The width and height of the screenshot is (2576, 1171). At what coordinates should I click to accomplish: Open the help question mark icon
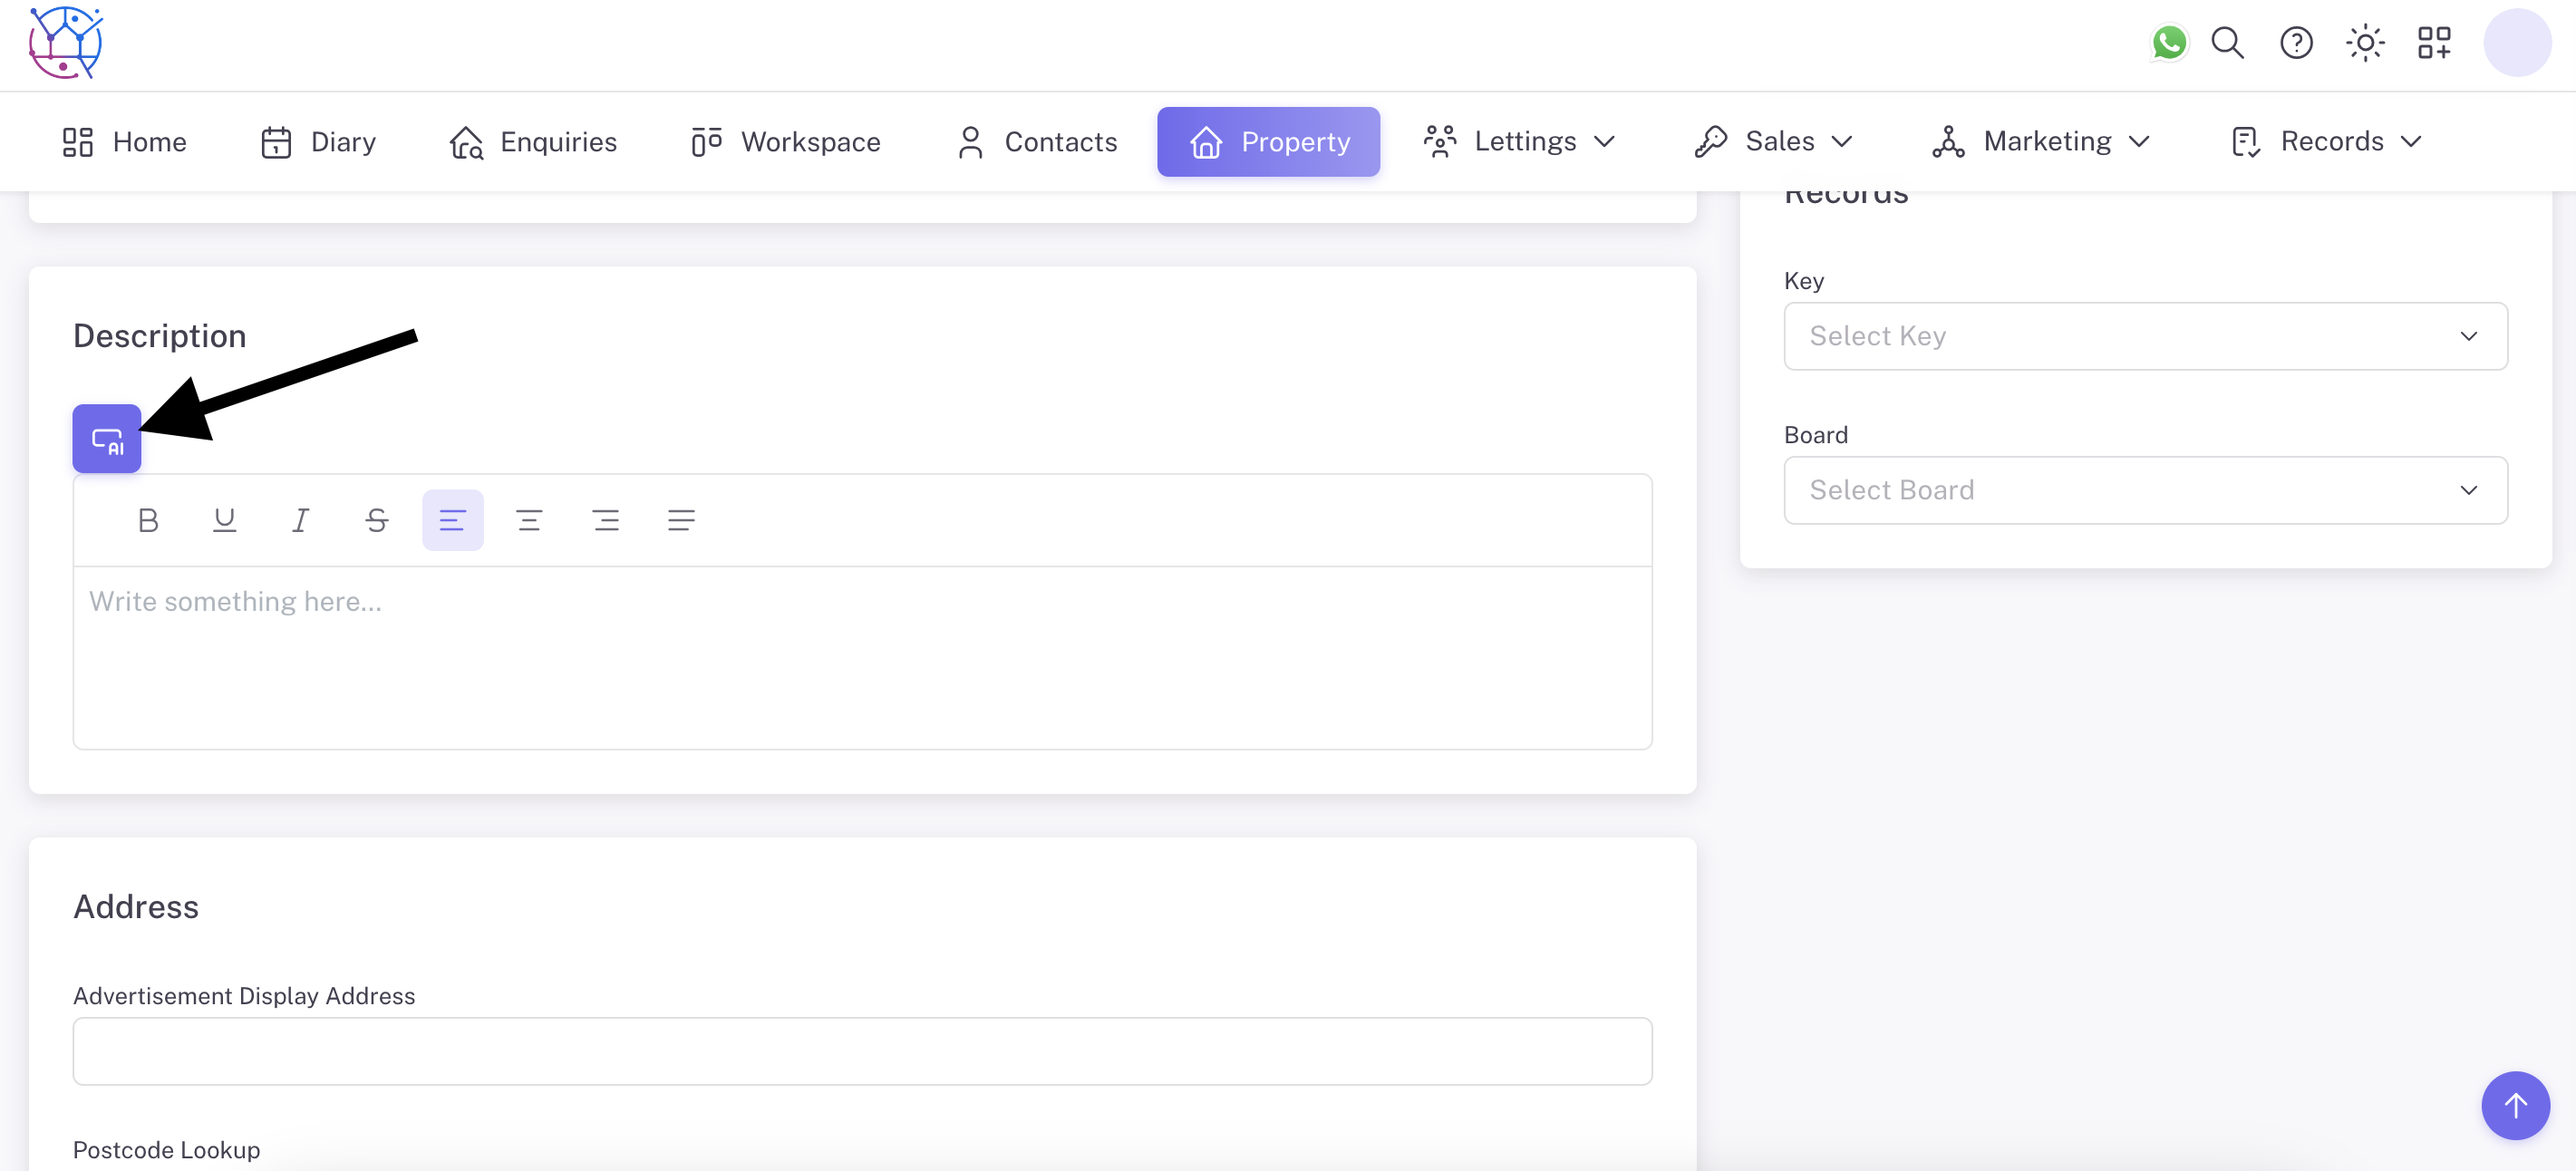2296,43
